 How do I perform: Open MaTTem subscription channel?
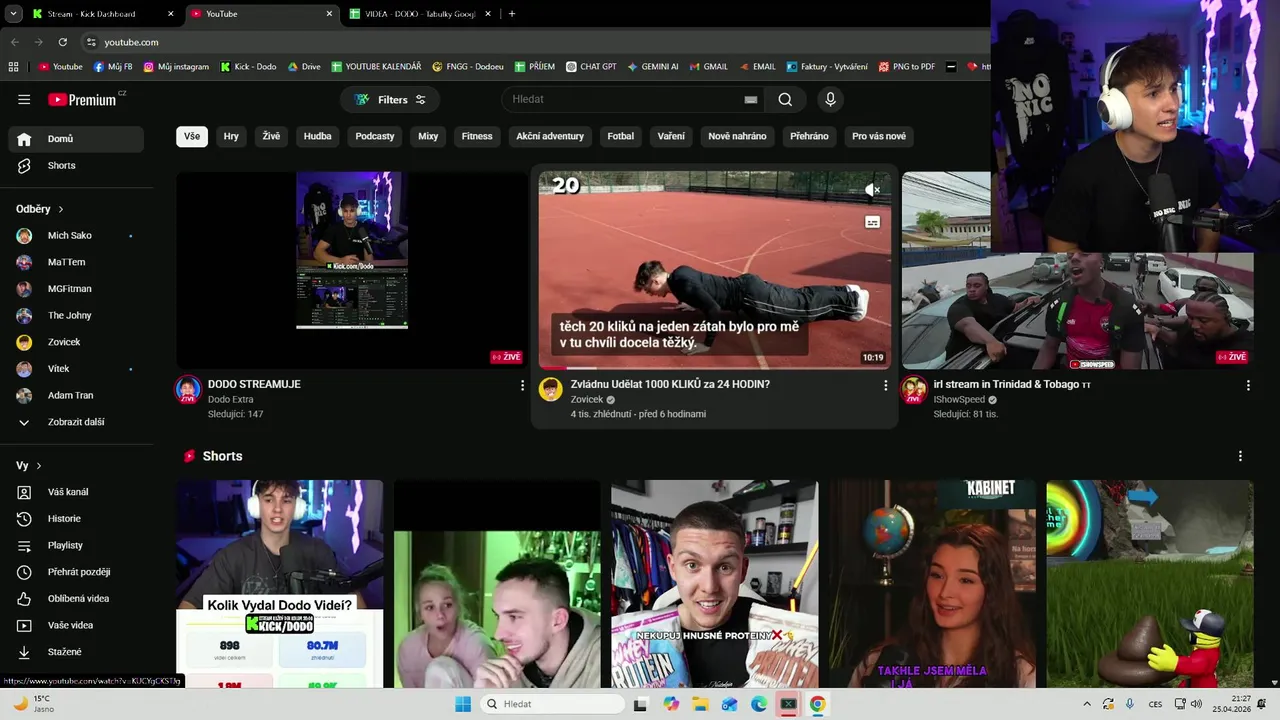76,262
